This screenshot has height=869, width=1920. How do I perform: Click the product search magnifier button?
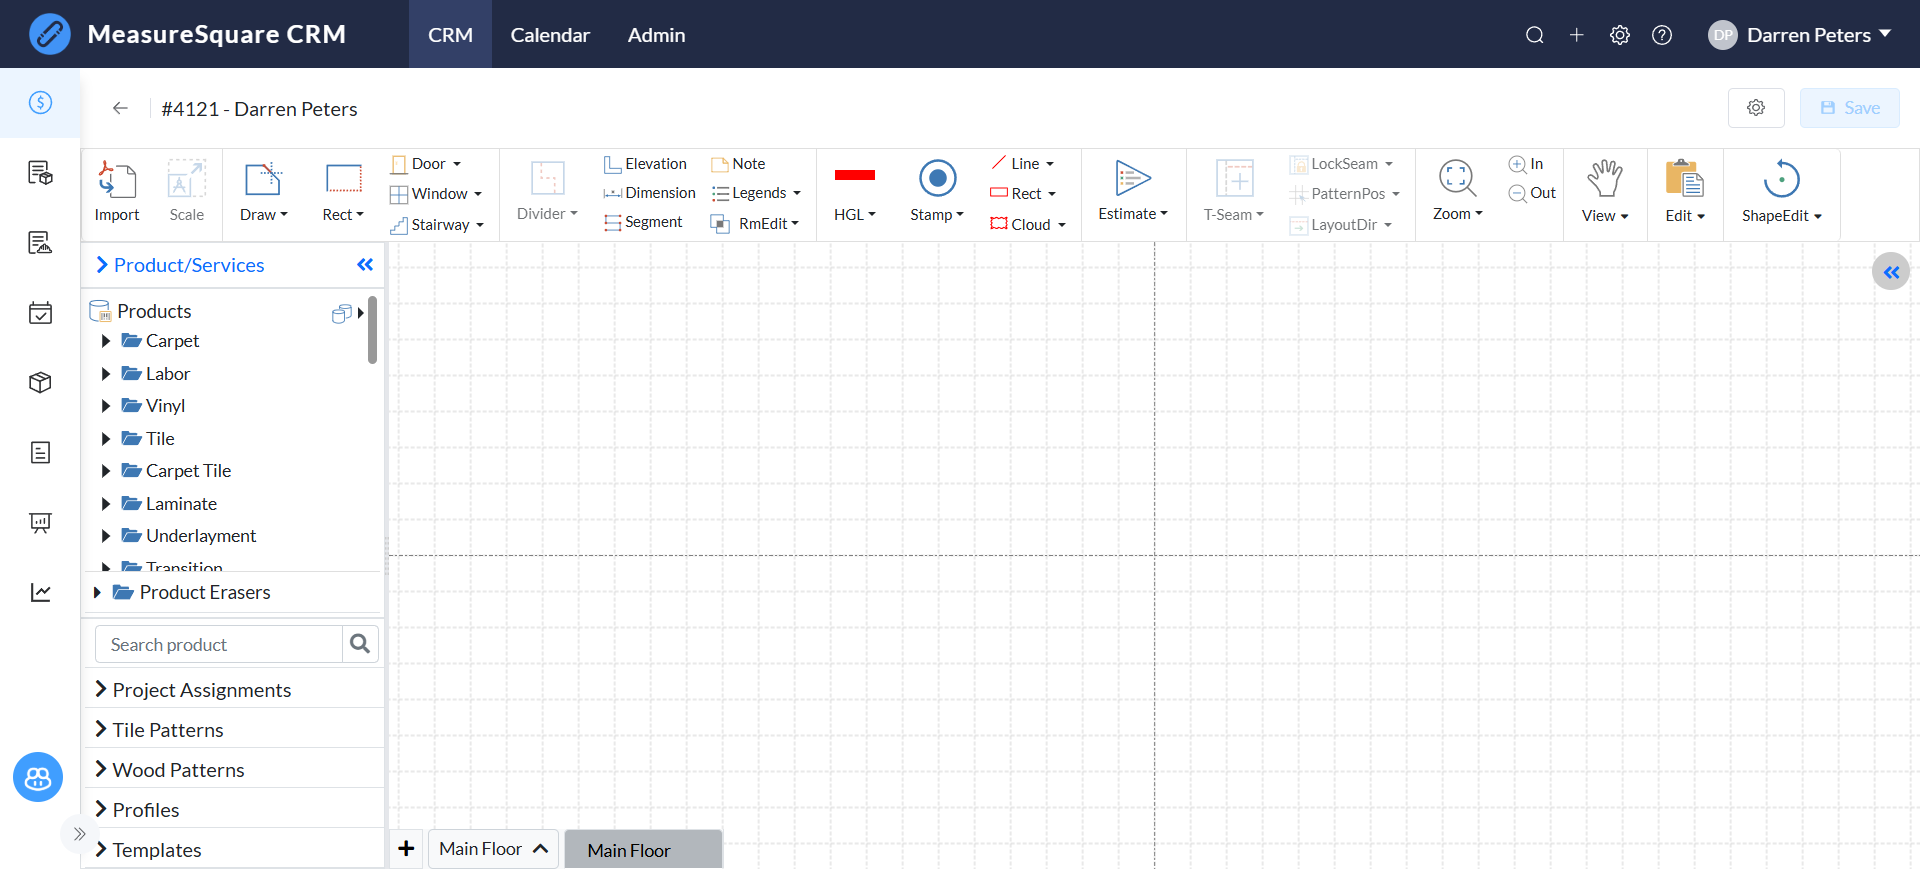point(360,645)
